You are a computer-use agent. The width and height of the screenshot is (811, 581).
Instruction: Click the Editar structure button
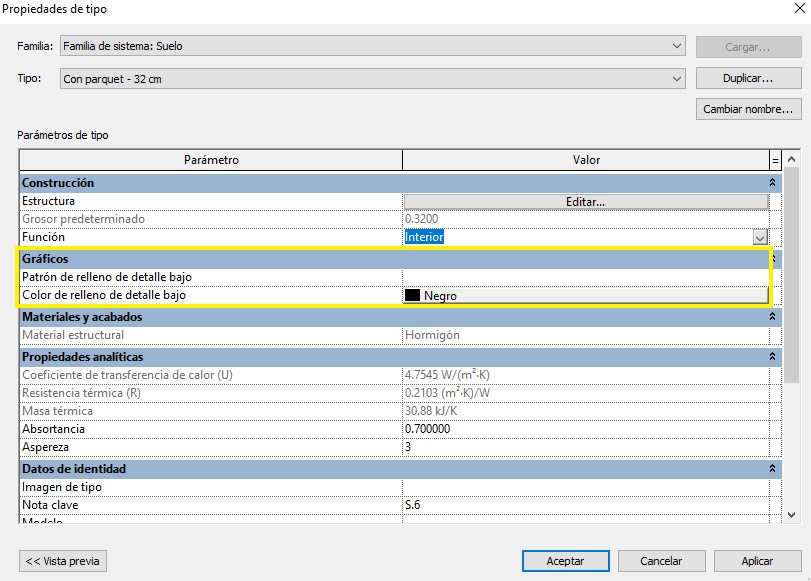click(585, 201)
